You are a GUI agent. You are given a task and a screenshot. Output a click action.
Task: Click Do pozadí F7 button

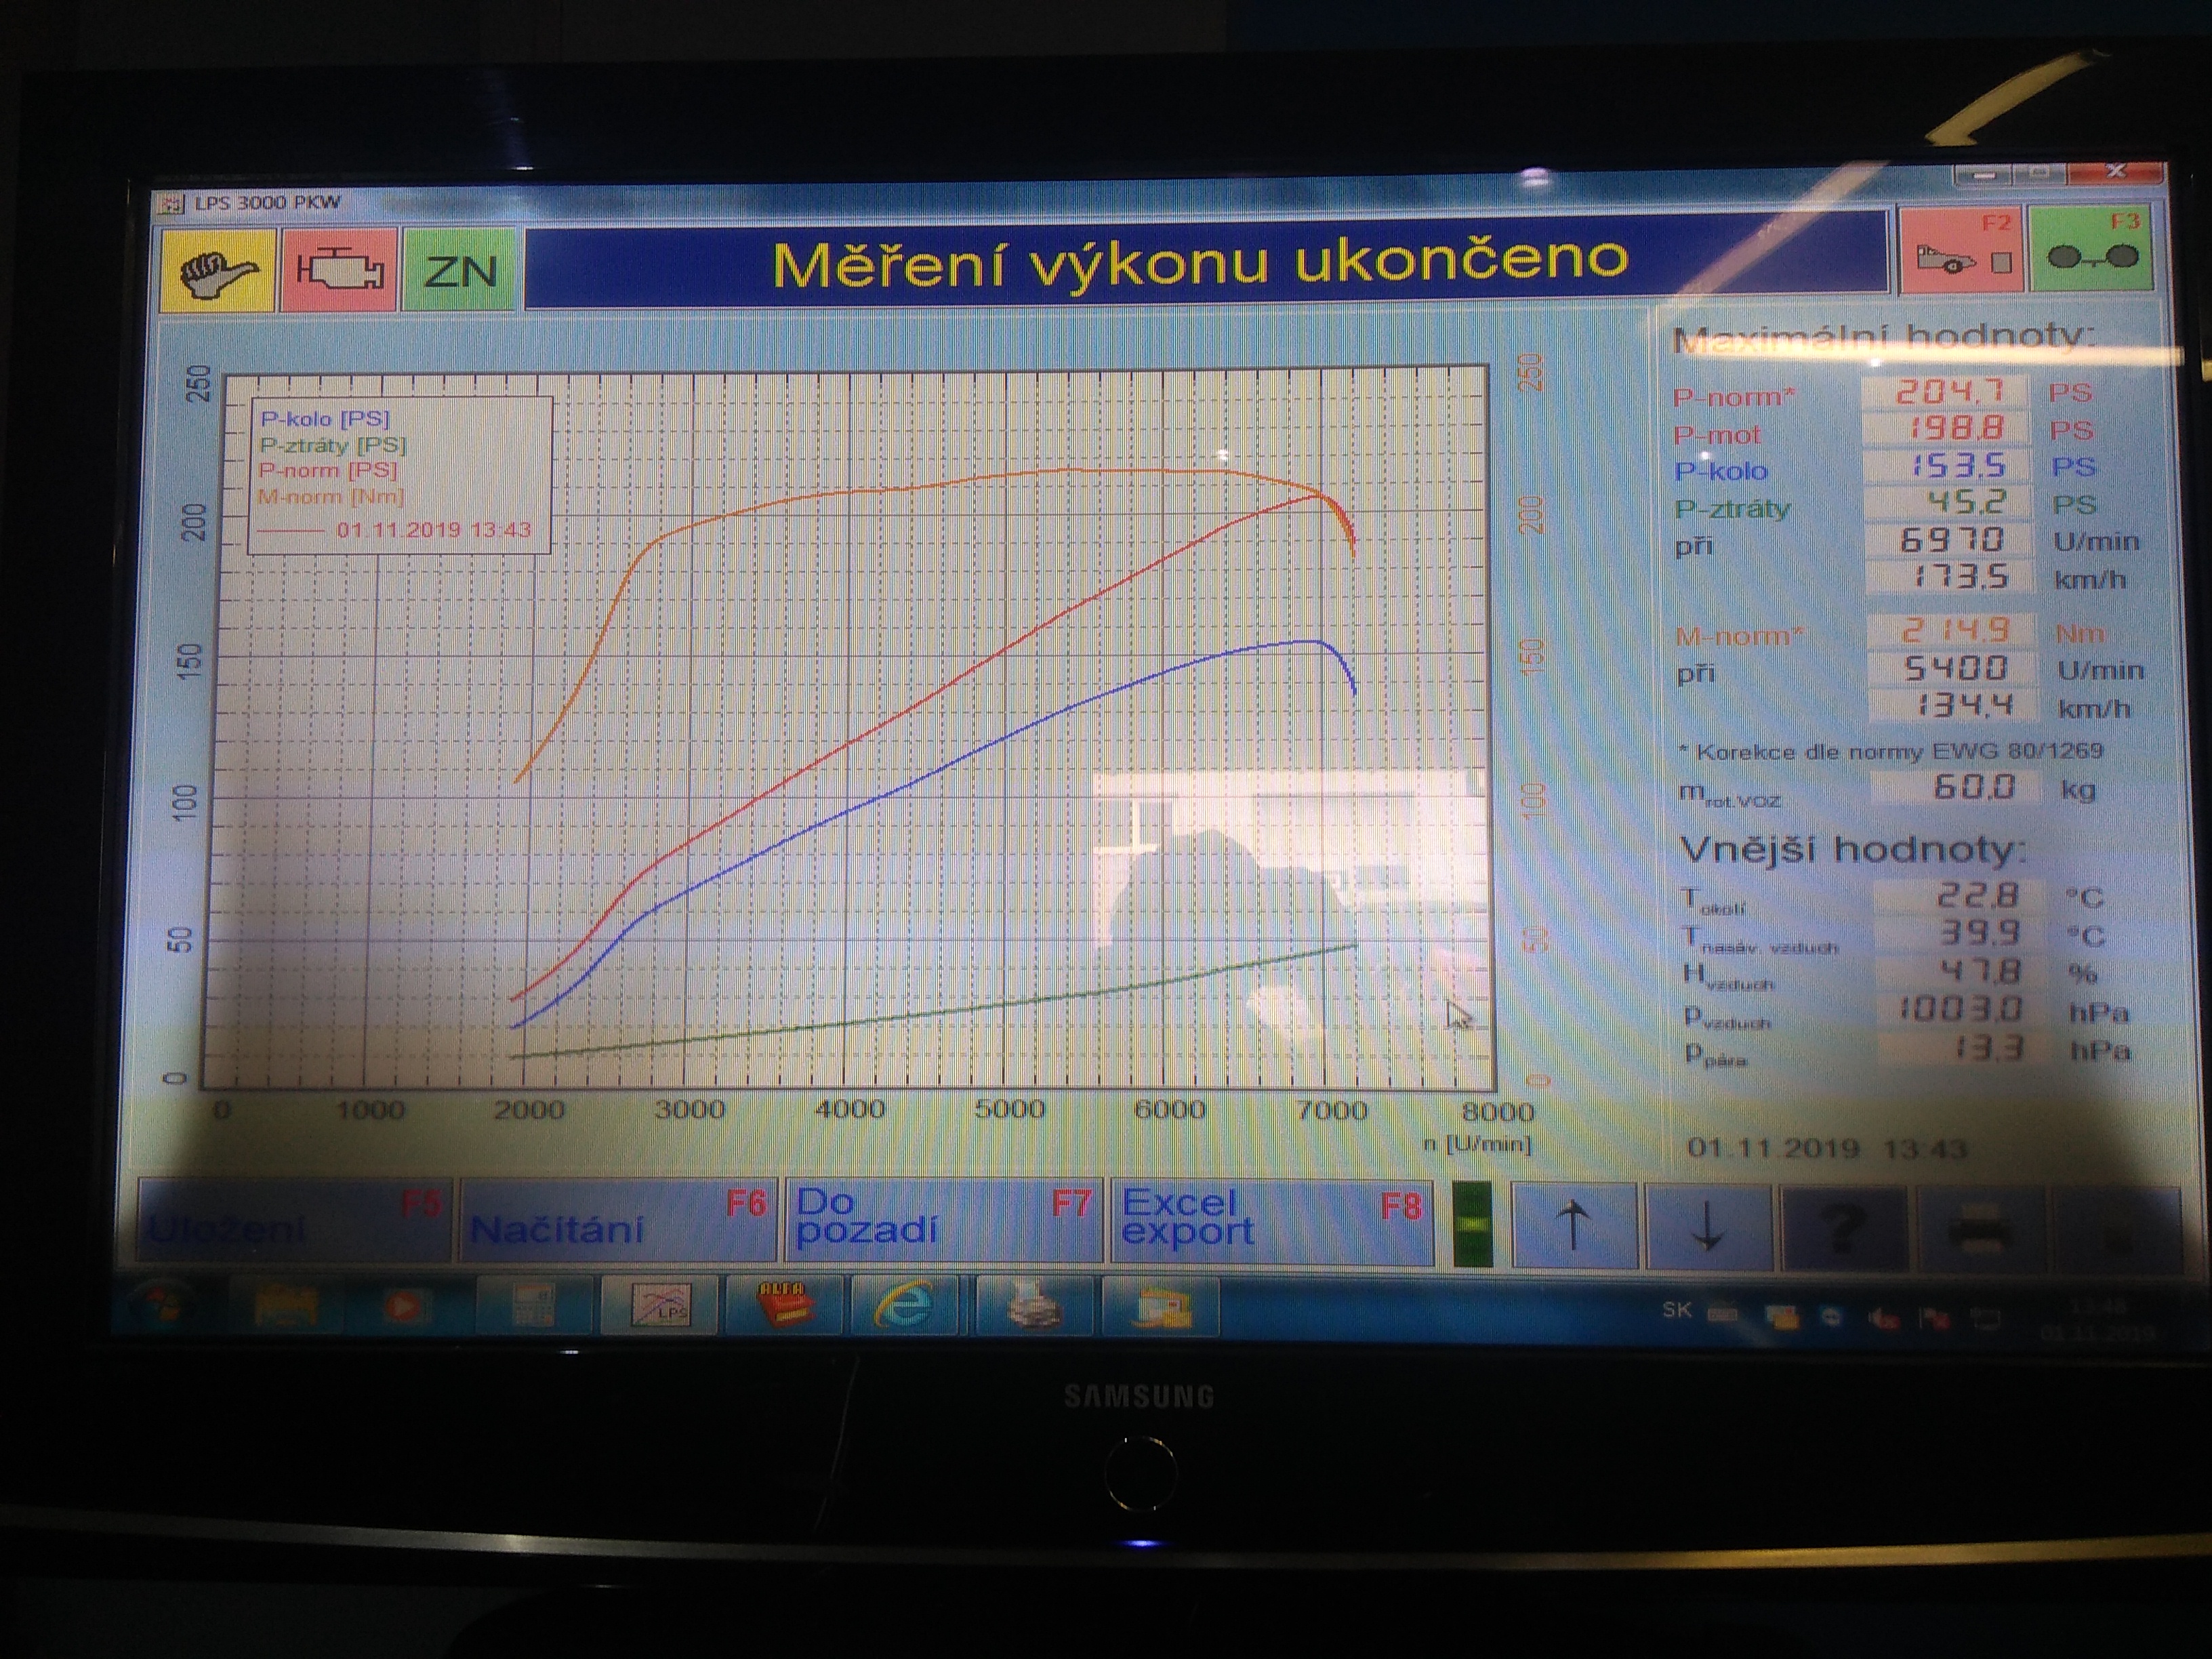tap(943, 1220)
